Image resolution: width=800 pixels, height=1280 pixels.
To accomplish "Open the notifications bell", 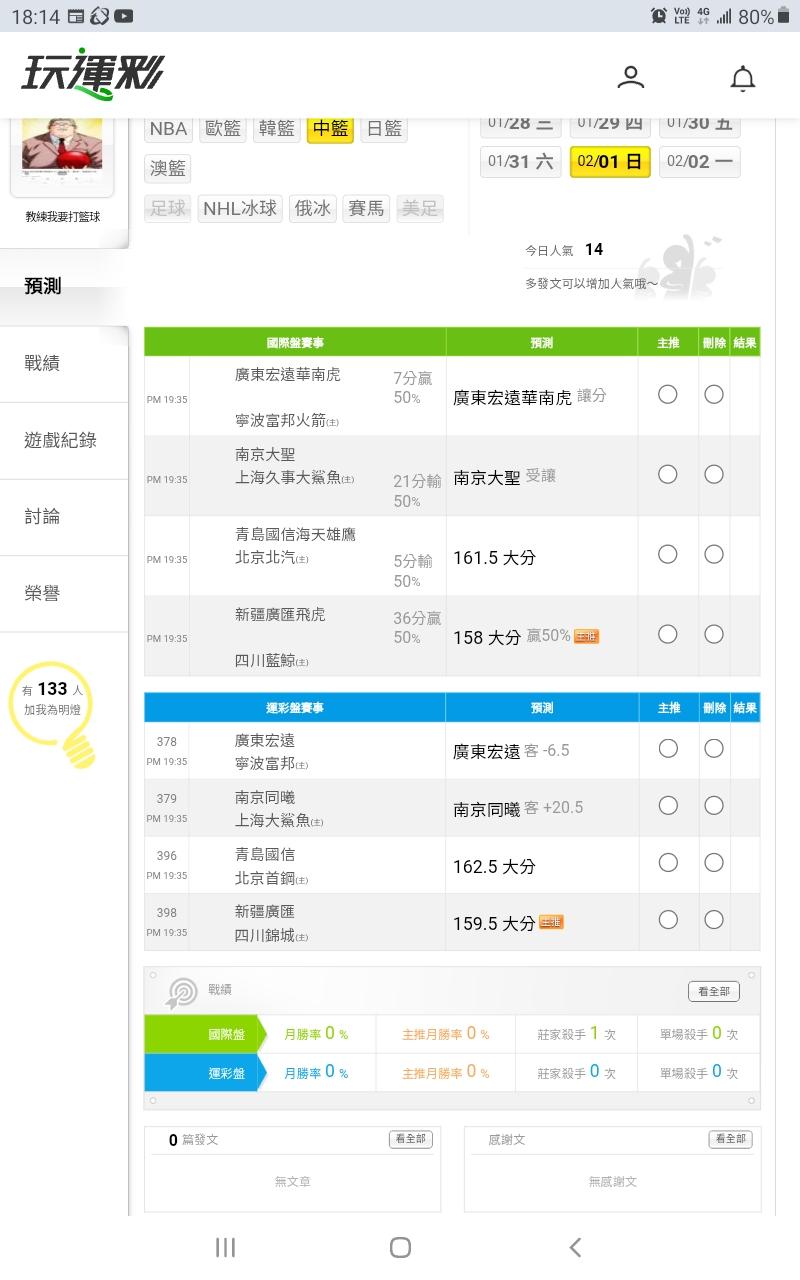I will coord(742,78).
